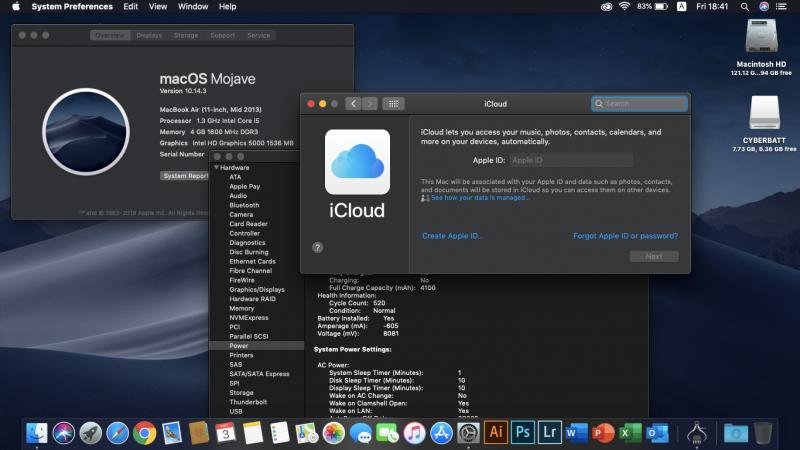Select Apple Pay in System Report sidebar
This screenshot has width=800, height=450.
click(245, 186)
